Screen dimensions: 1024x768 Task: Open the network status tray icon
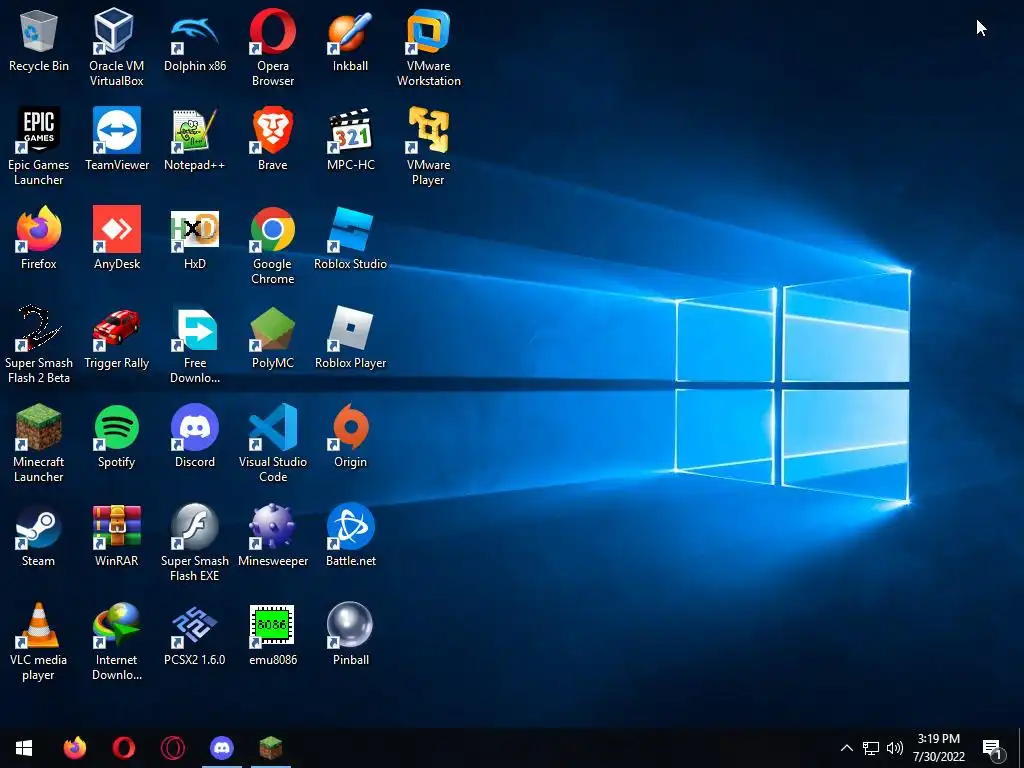(871, 748)
